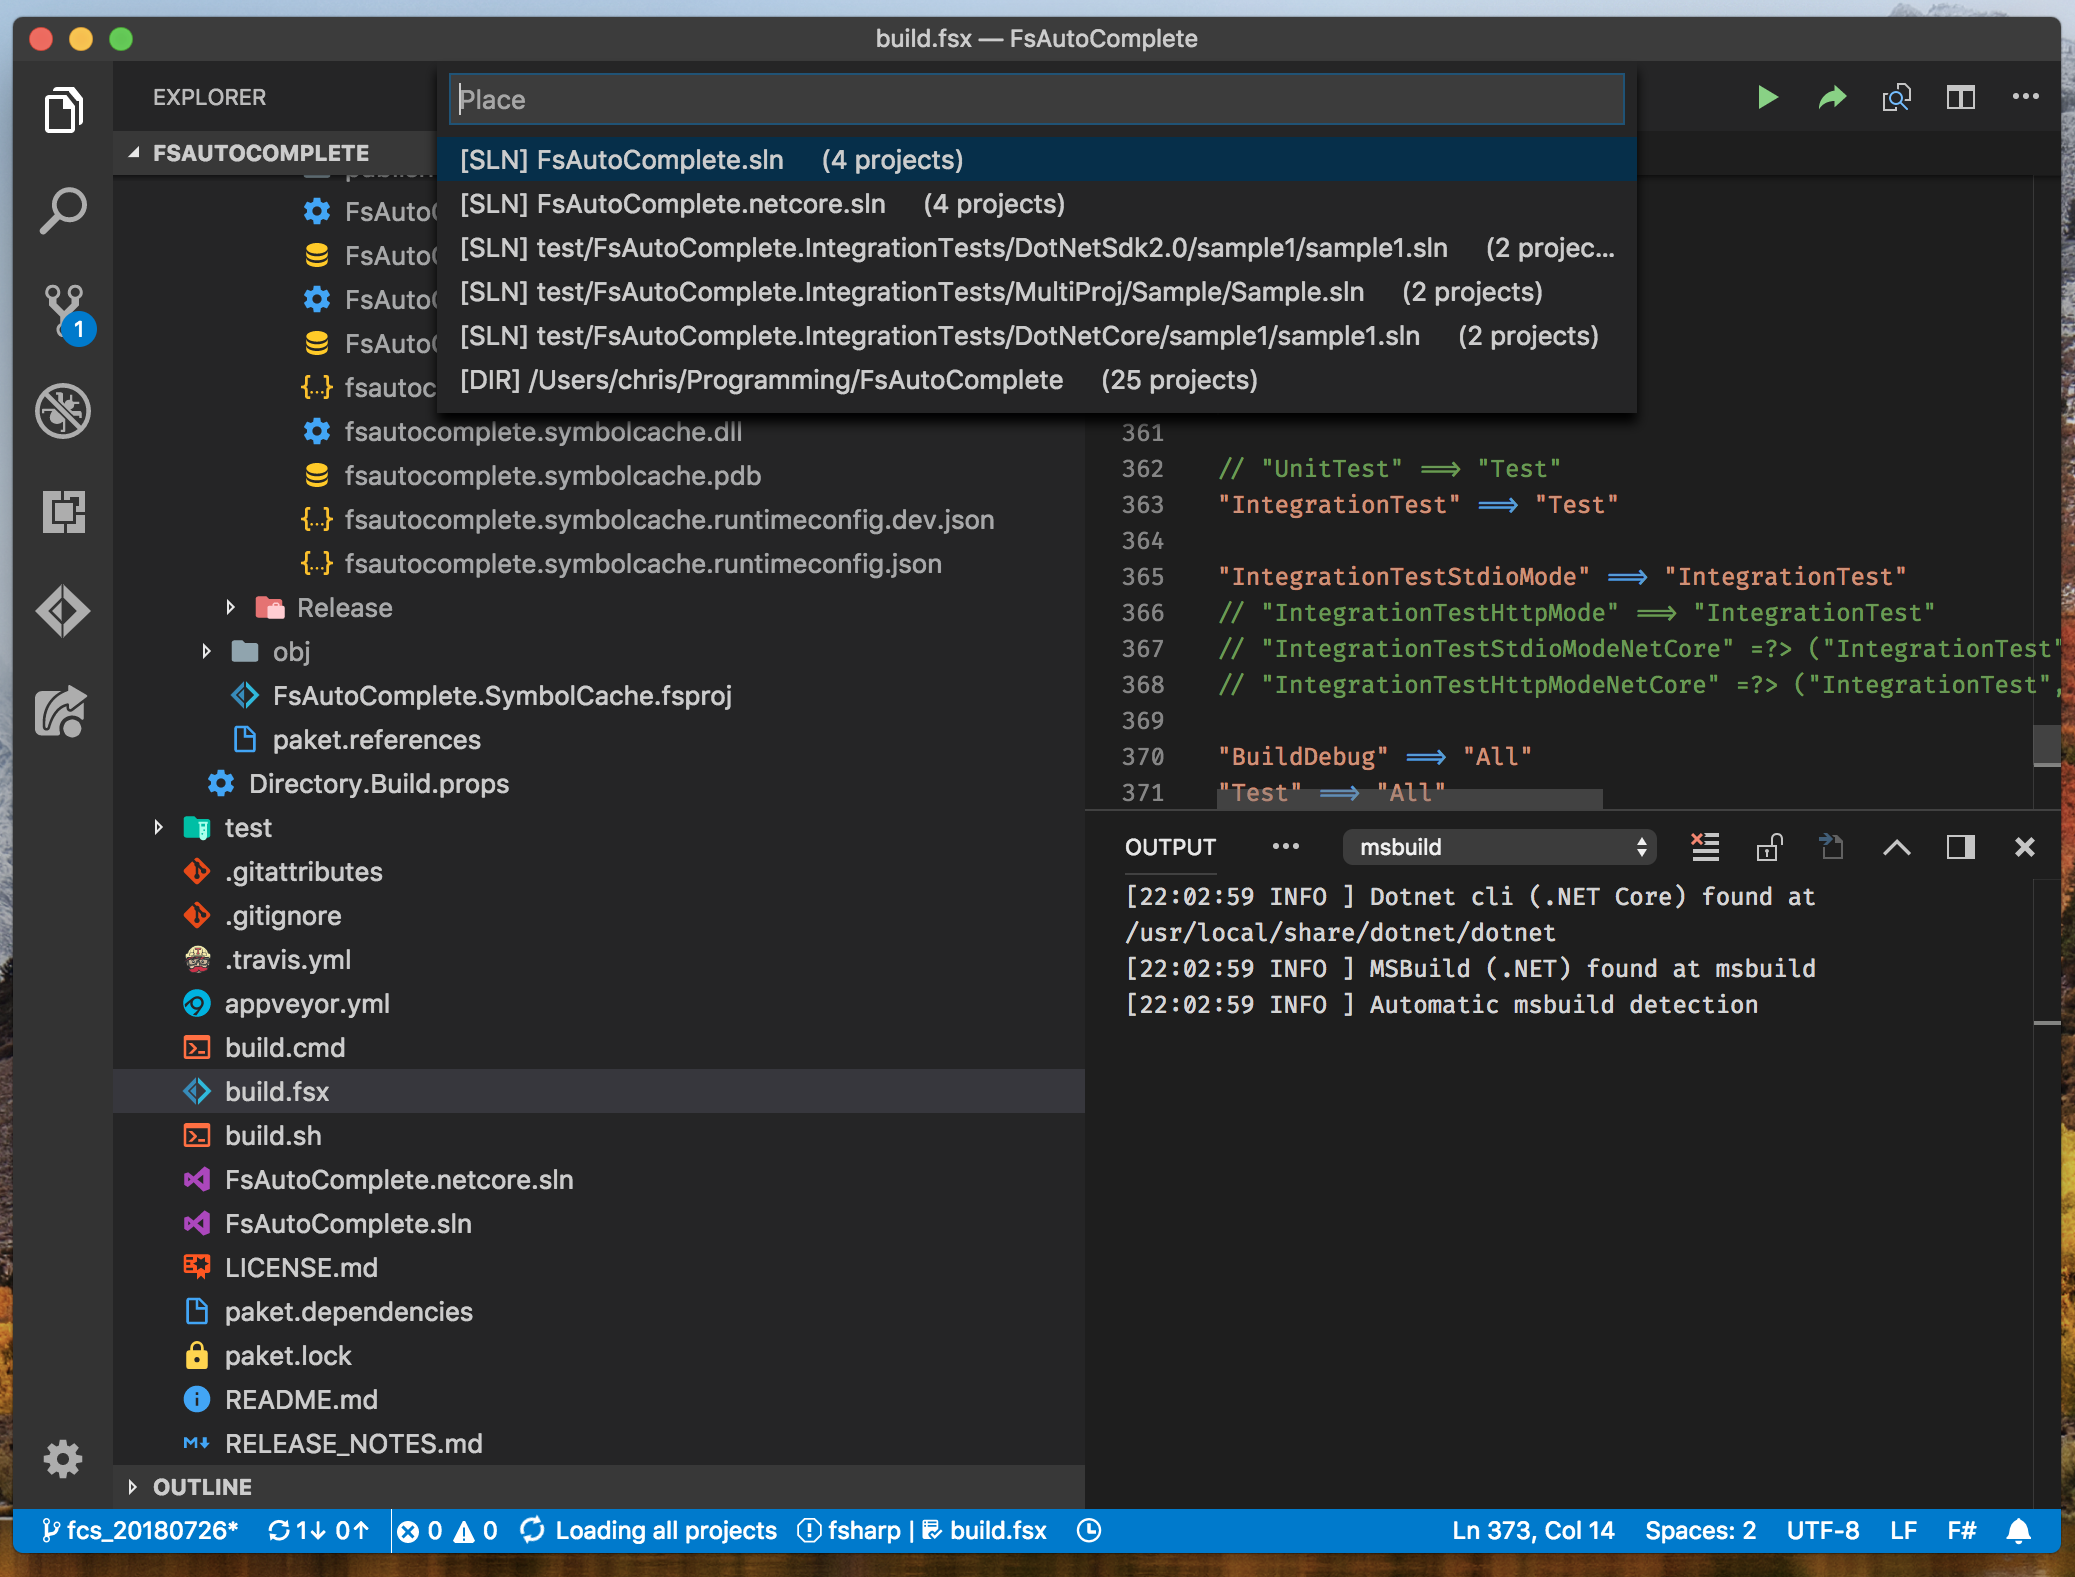Screen dimensions: 2075x1577
Task: Run the script with green play icon
Action: [1767, 97]
